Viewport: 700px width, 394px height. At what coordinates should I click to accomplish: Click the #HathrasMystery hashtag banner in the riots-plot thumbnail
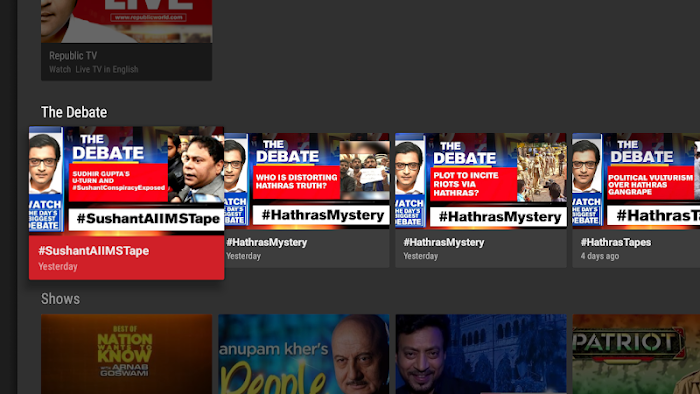(499, 217)
